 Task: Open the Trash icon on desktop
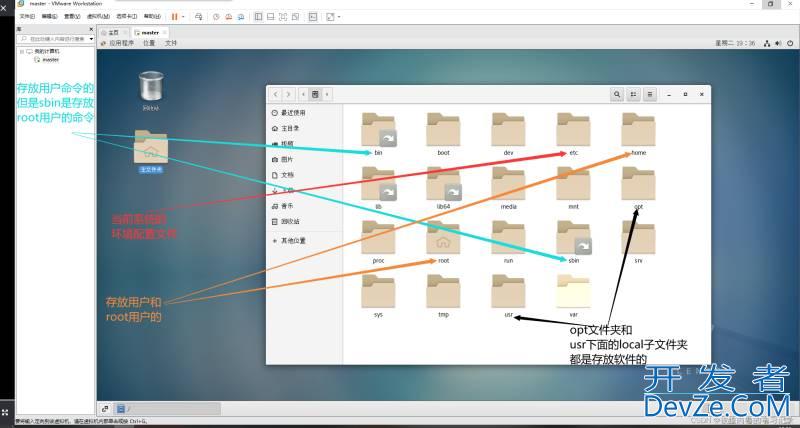(x=151, y=88)
